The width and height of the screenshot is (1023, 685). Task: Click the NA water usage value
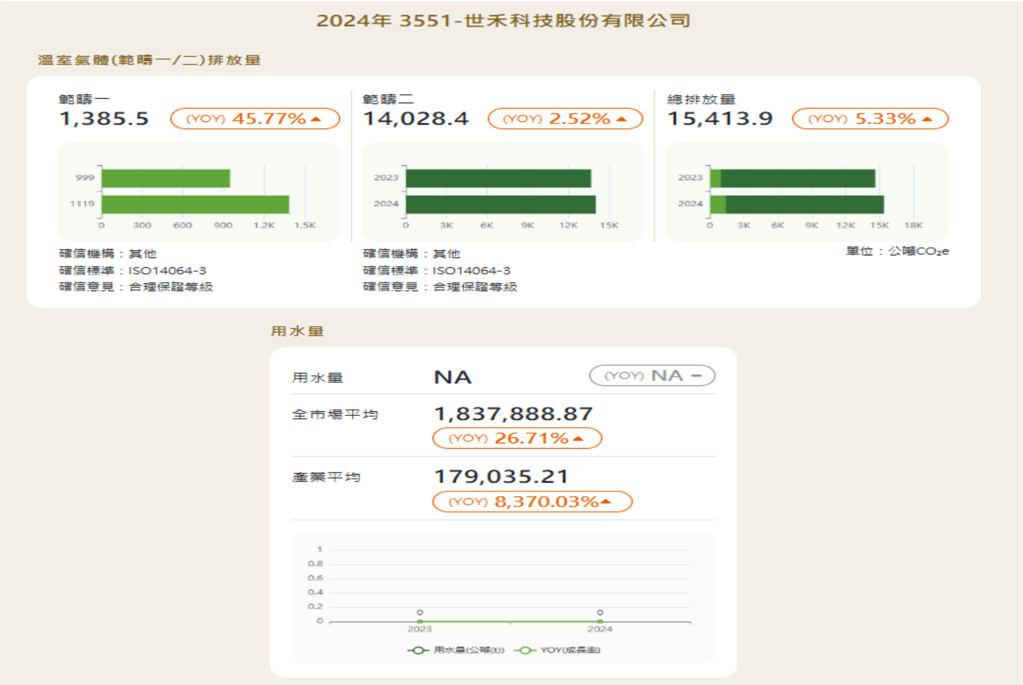point(453,377)
